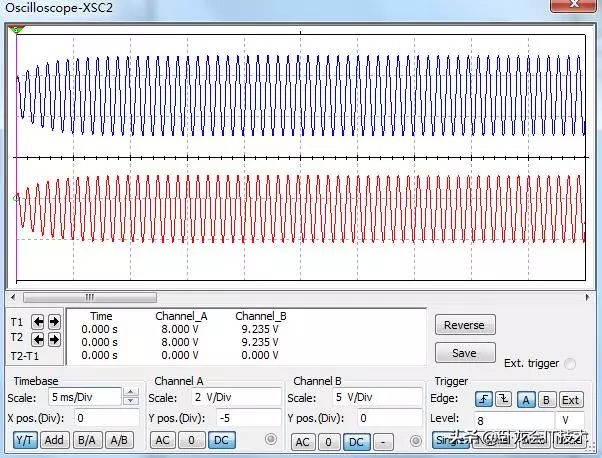Click T1 Channel_B reading 9.235 V
Image resolution: width=602 pixels, height=458 pixels.
click(260, 329)
